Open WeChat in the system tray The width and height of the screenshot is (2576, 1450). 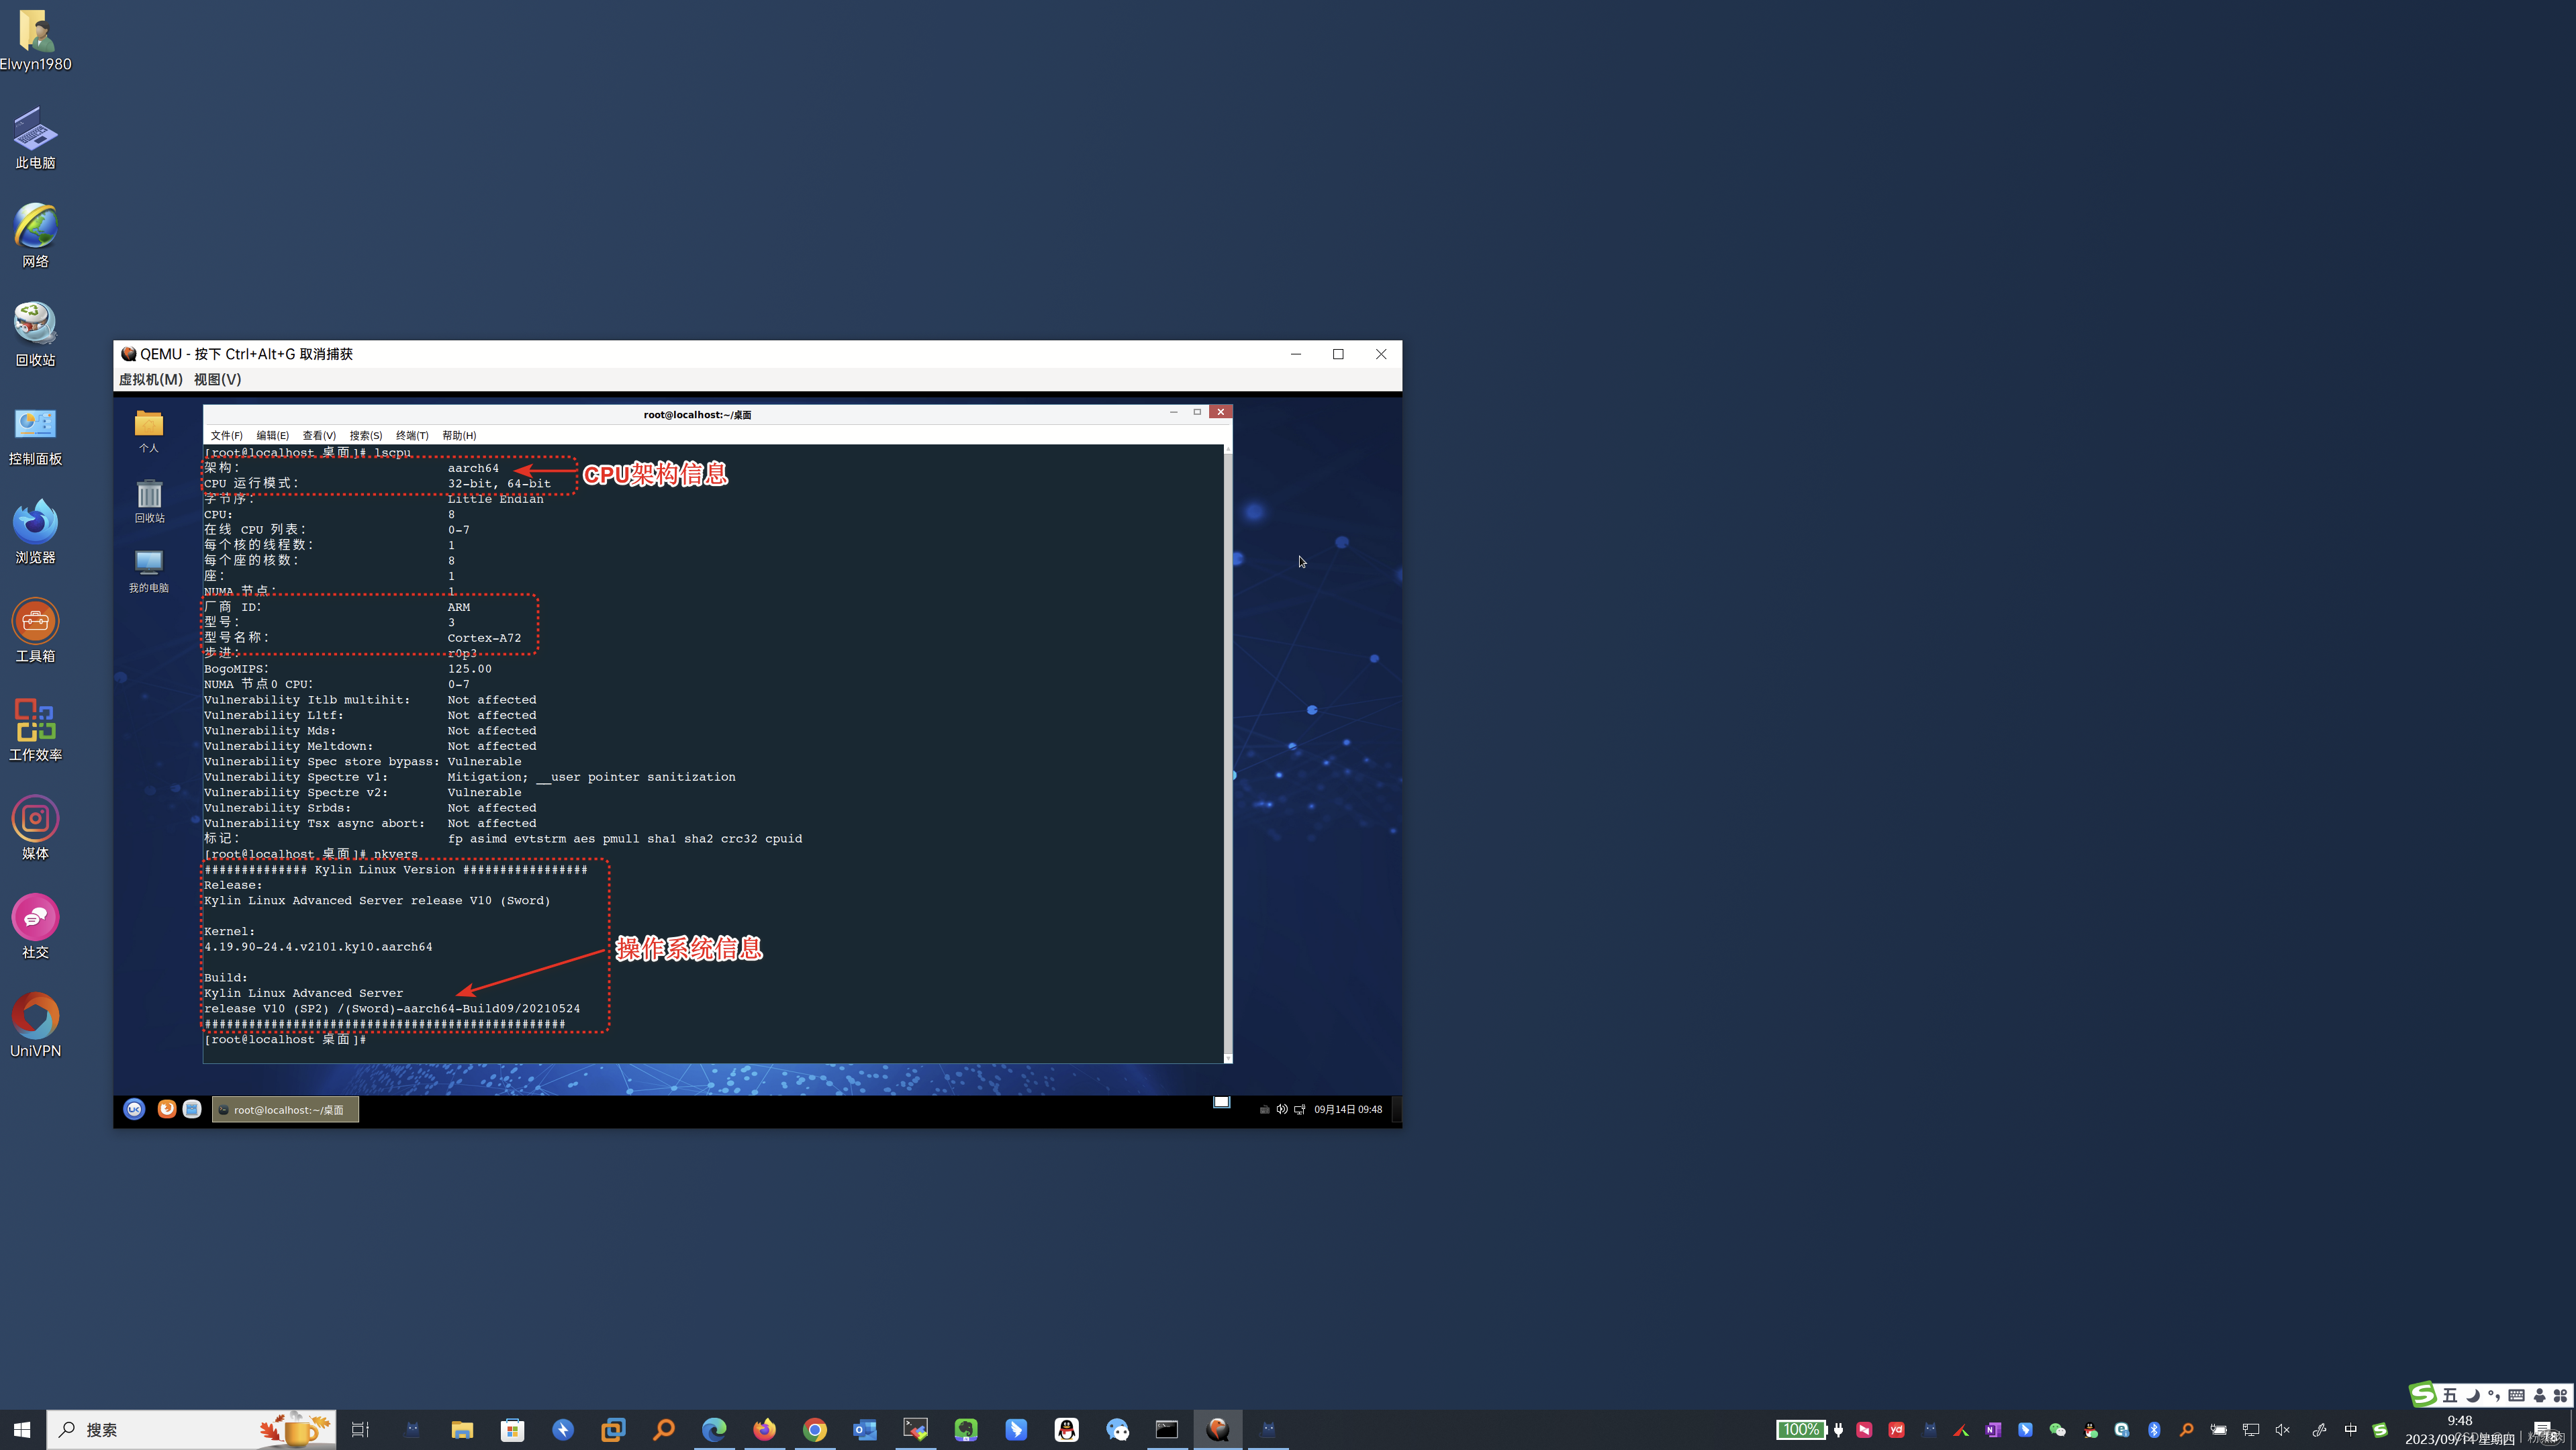tap(2057, 1430)
